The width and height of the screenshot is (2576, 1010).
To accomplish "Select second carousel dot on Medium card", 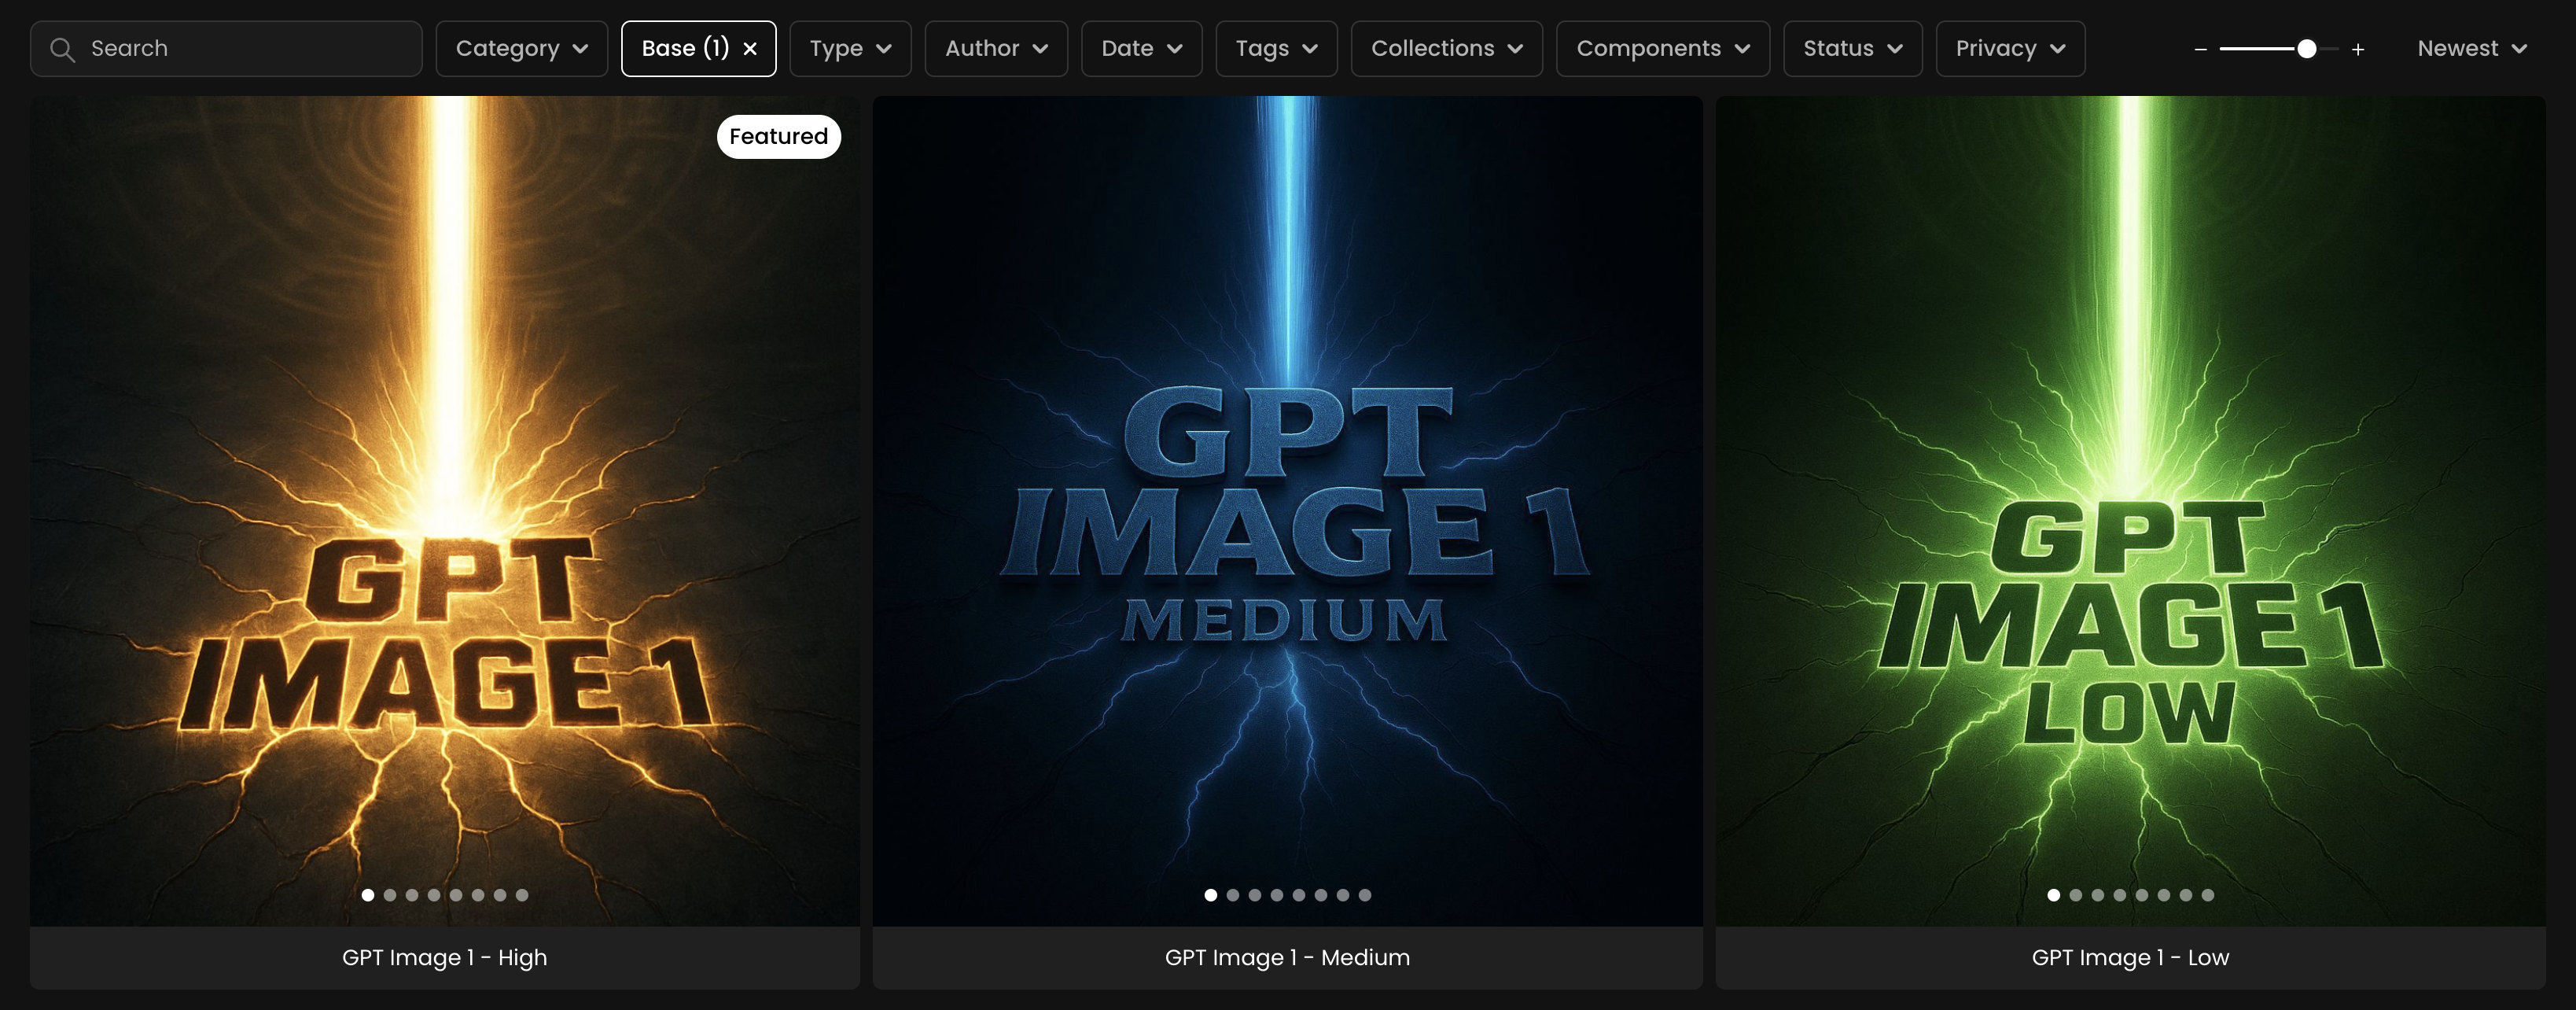I will (x=1233, y=895).
